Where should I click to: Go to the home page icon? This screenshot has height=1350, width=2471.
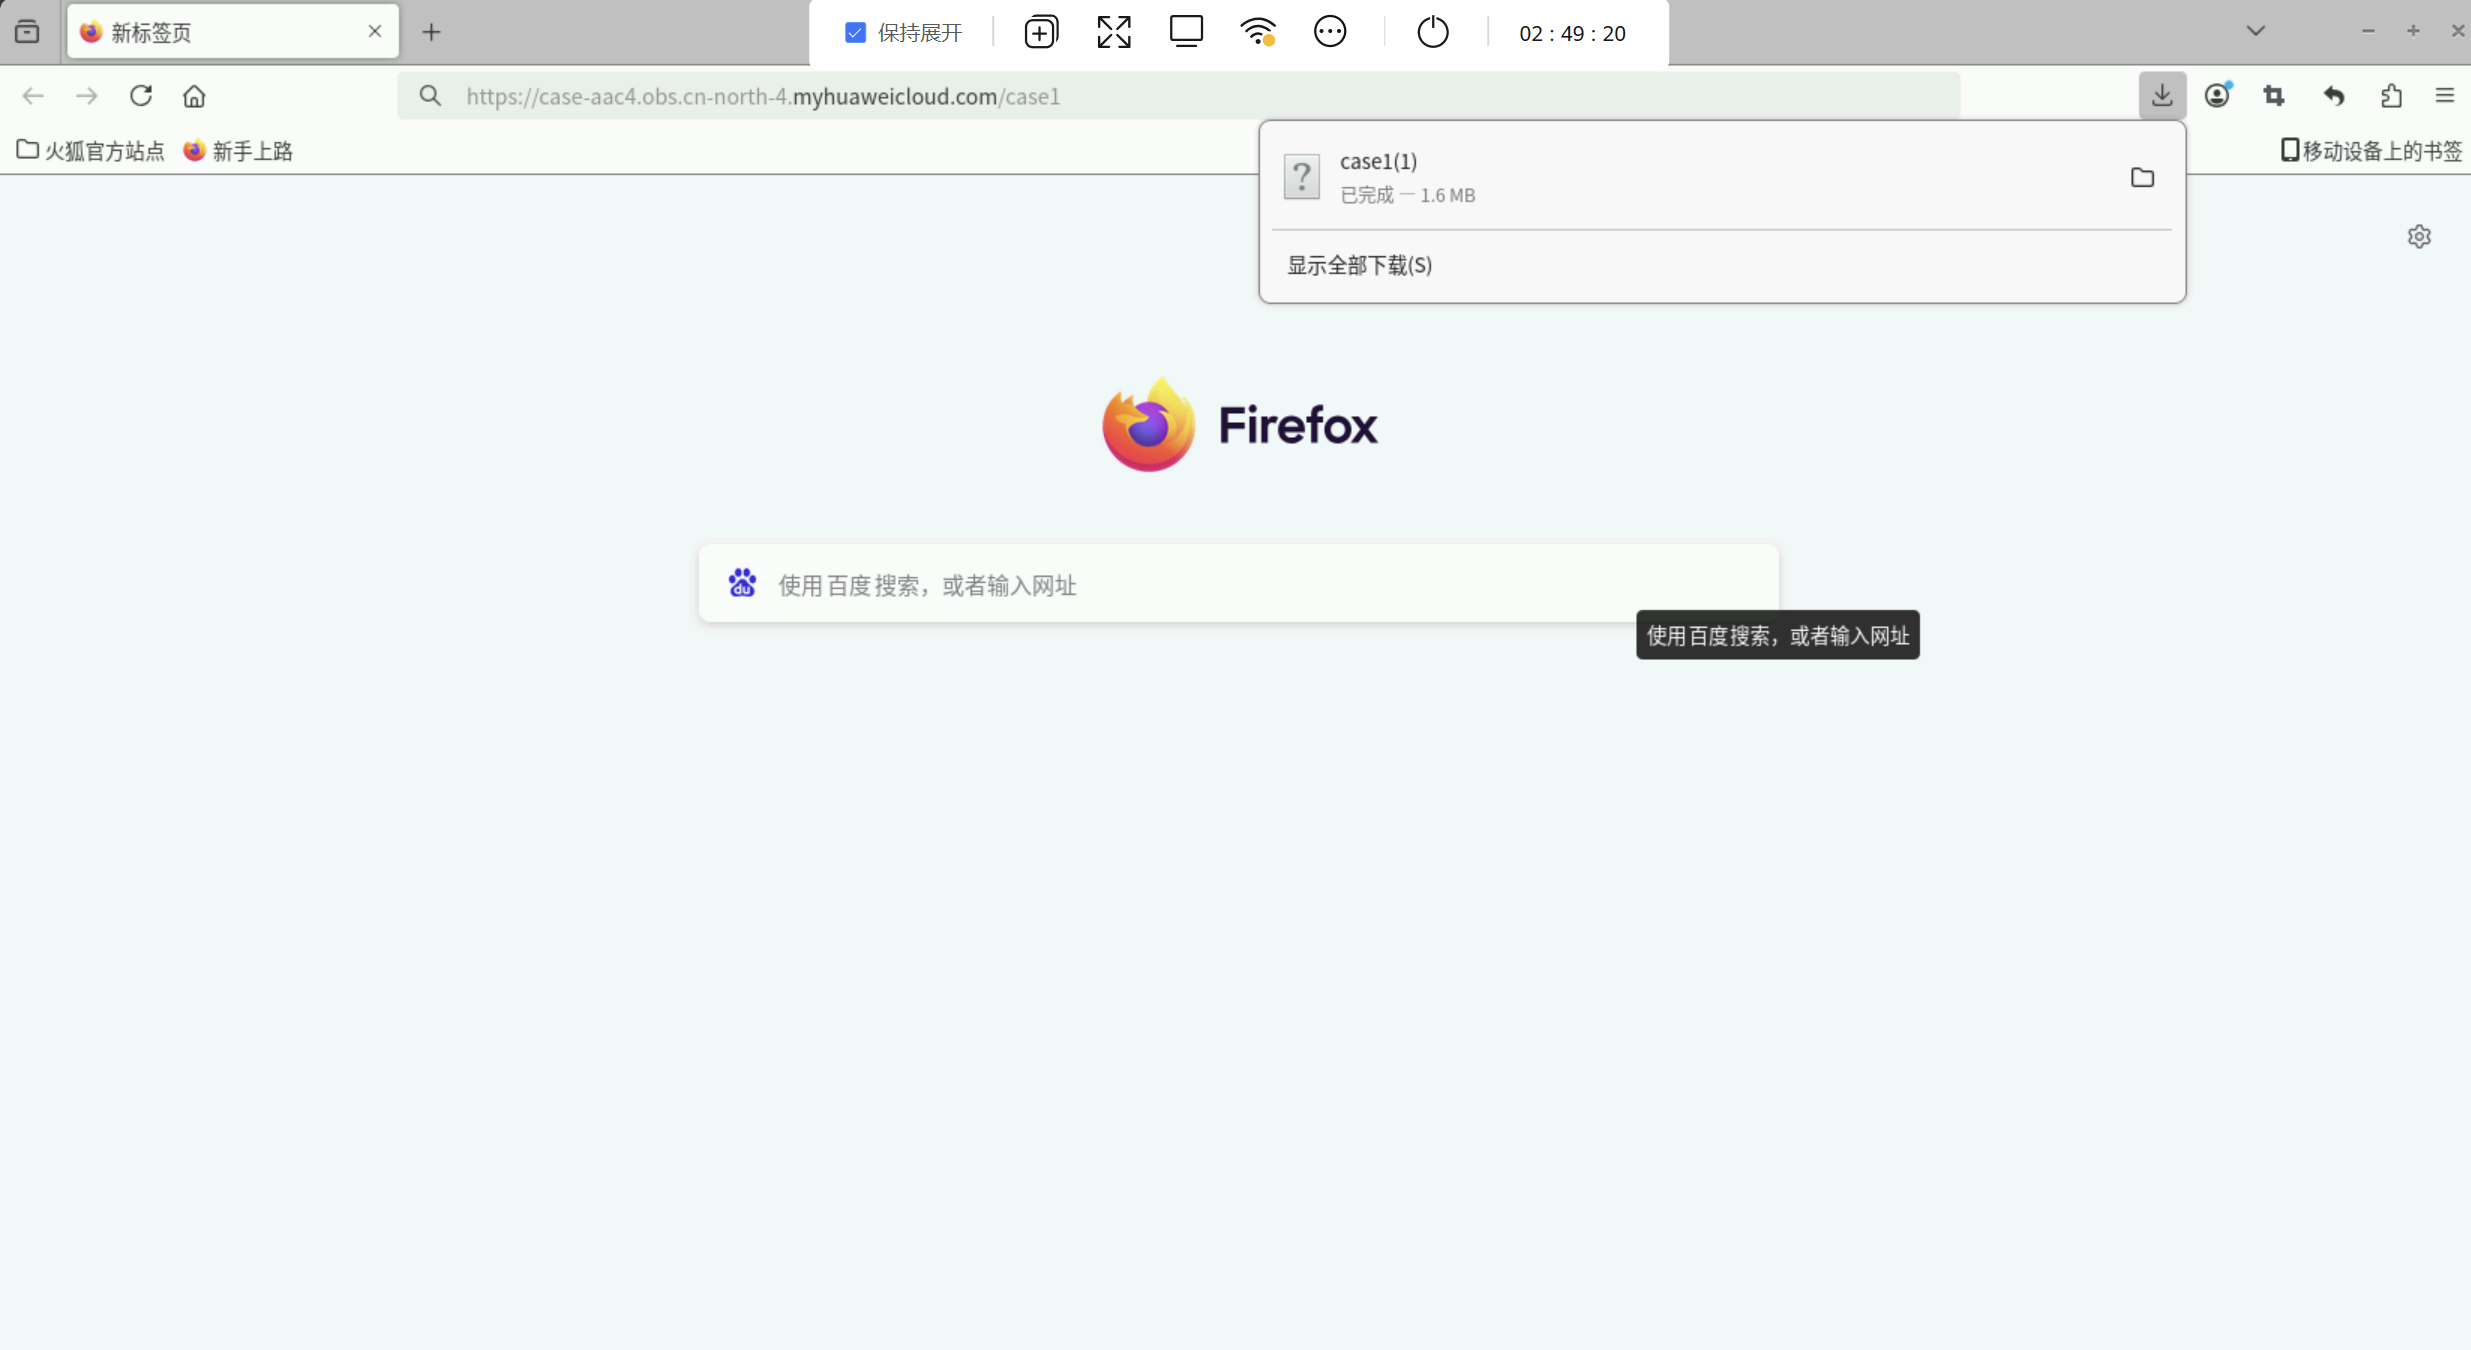(194, 96)
